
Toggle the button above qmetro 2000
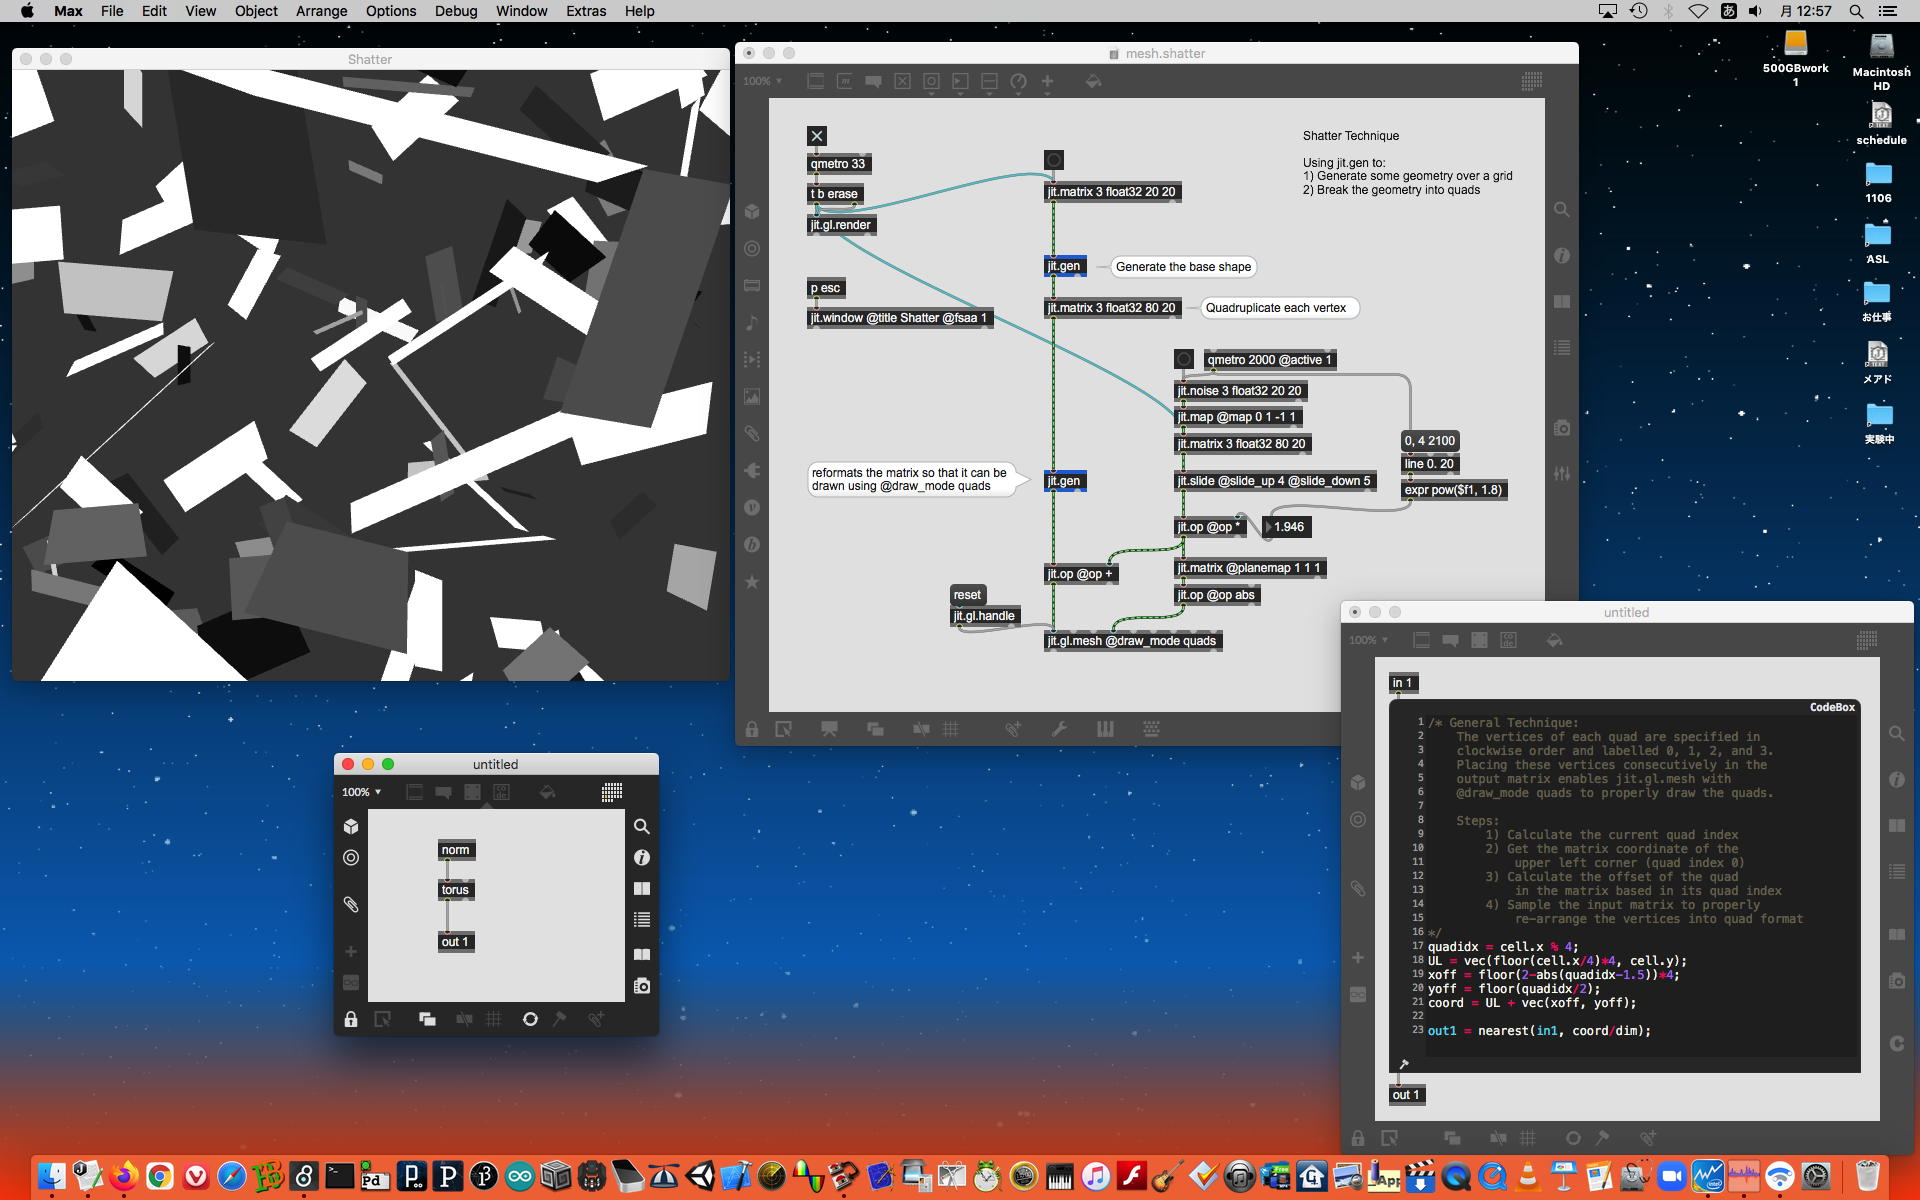[1184, 359]
